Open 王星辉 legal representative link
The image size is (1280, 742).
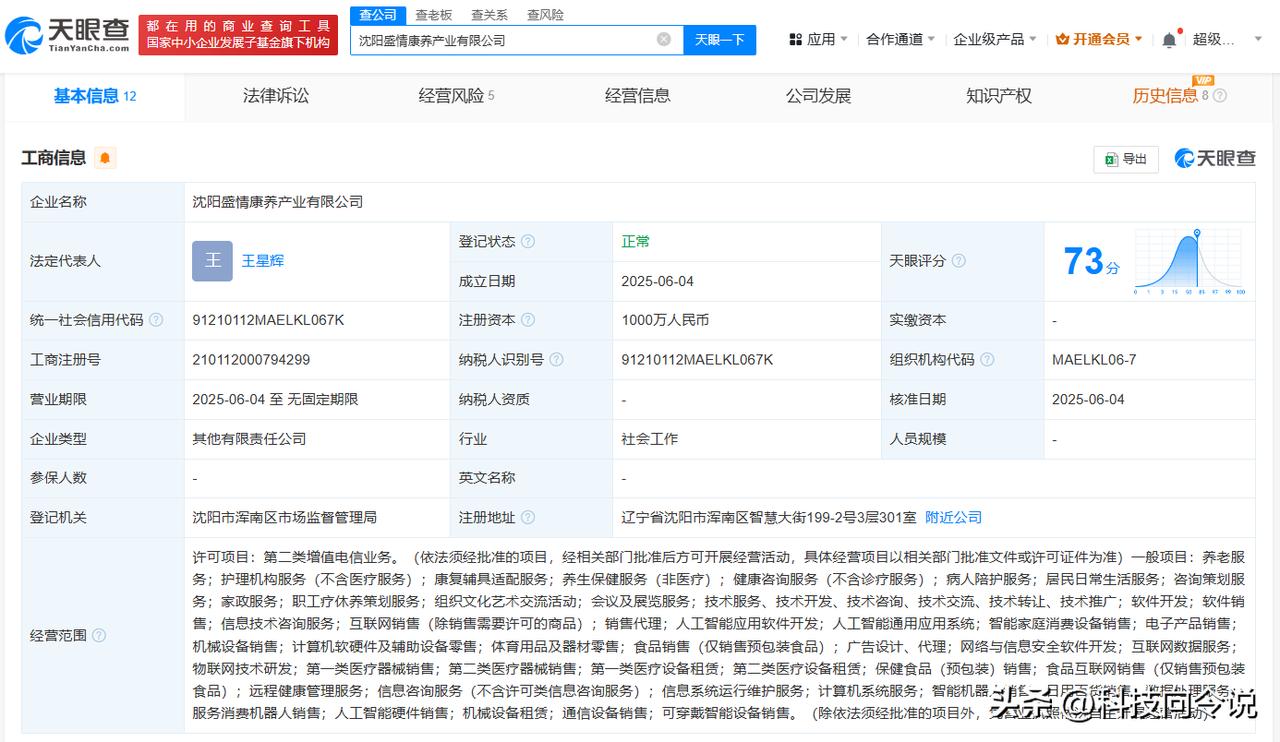[263, 261]
